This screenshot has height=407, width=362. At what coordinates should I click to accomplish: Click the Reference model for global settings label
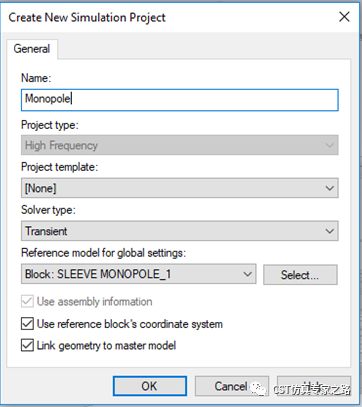103,253
